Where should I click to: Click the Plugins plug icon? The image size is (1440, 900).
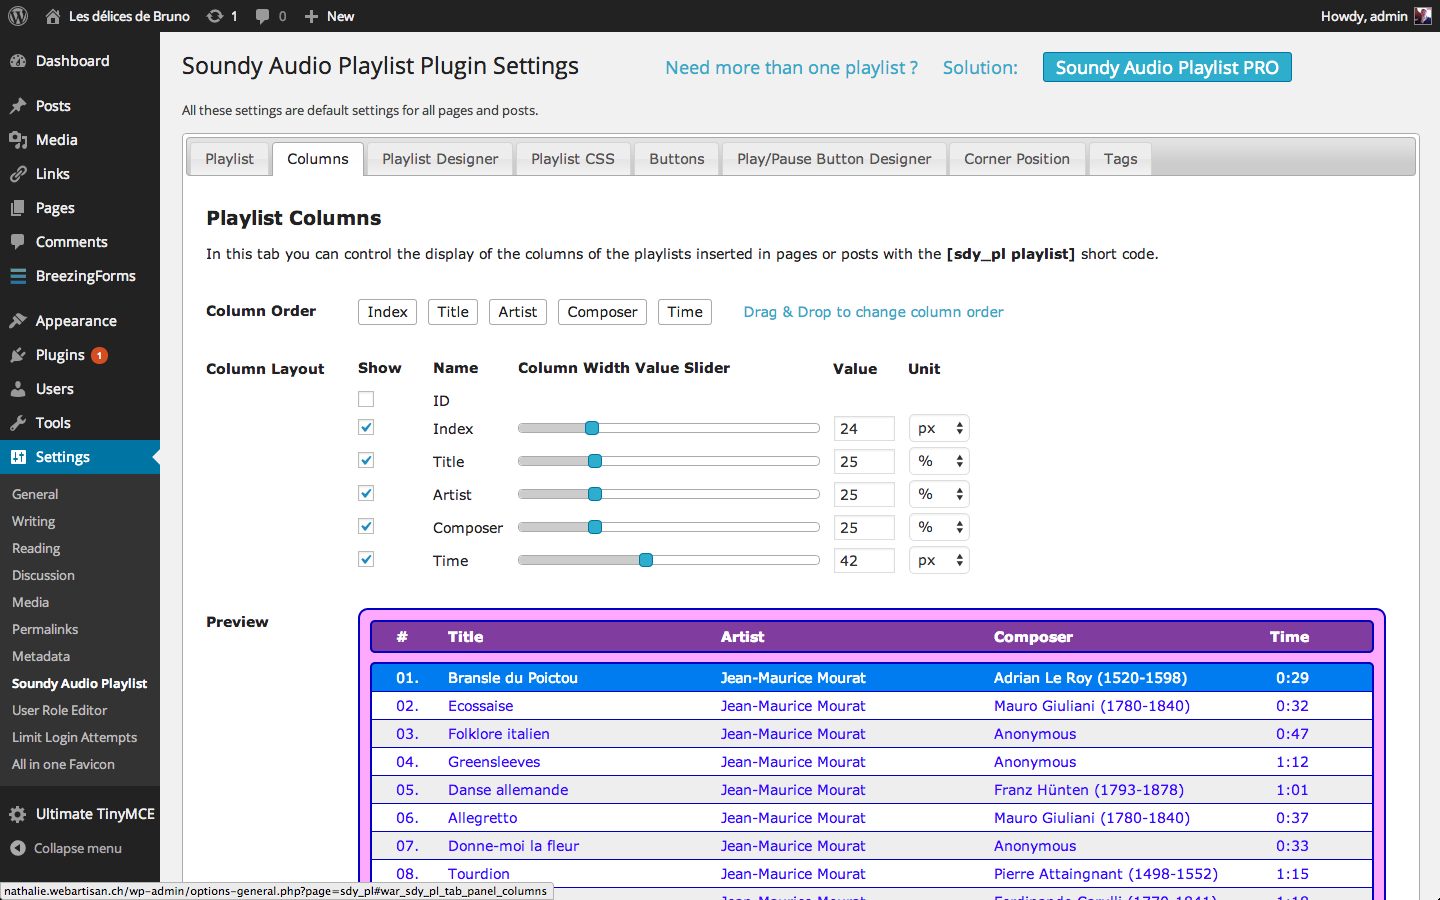[x=18, y=355]
